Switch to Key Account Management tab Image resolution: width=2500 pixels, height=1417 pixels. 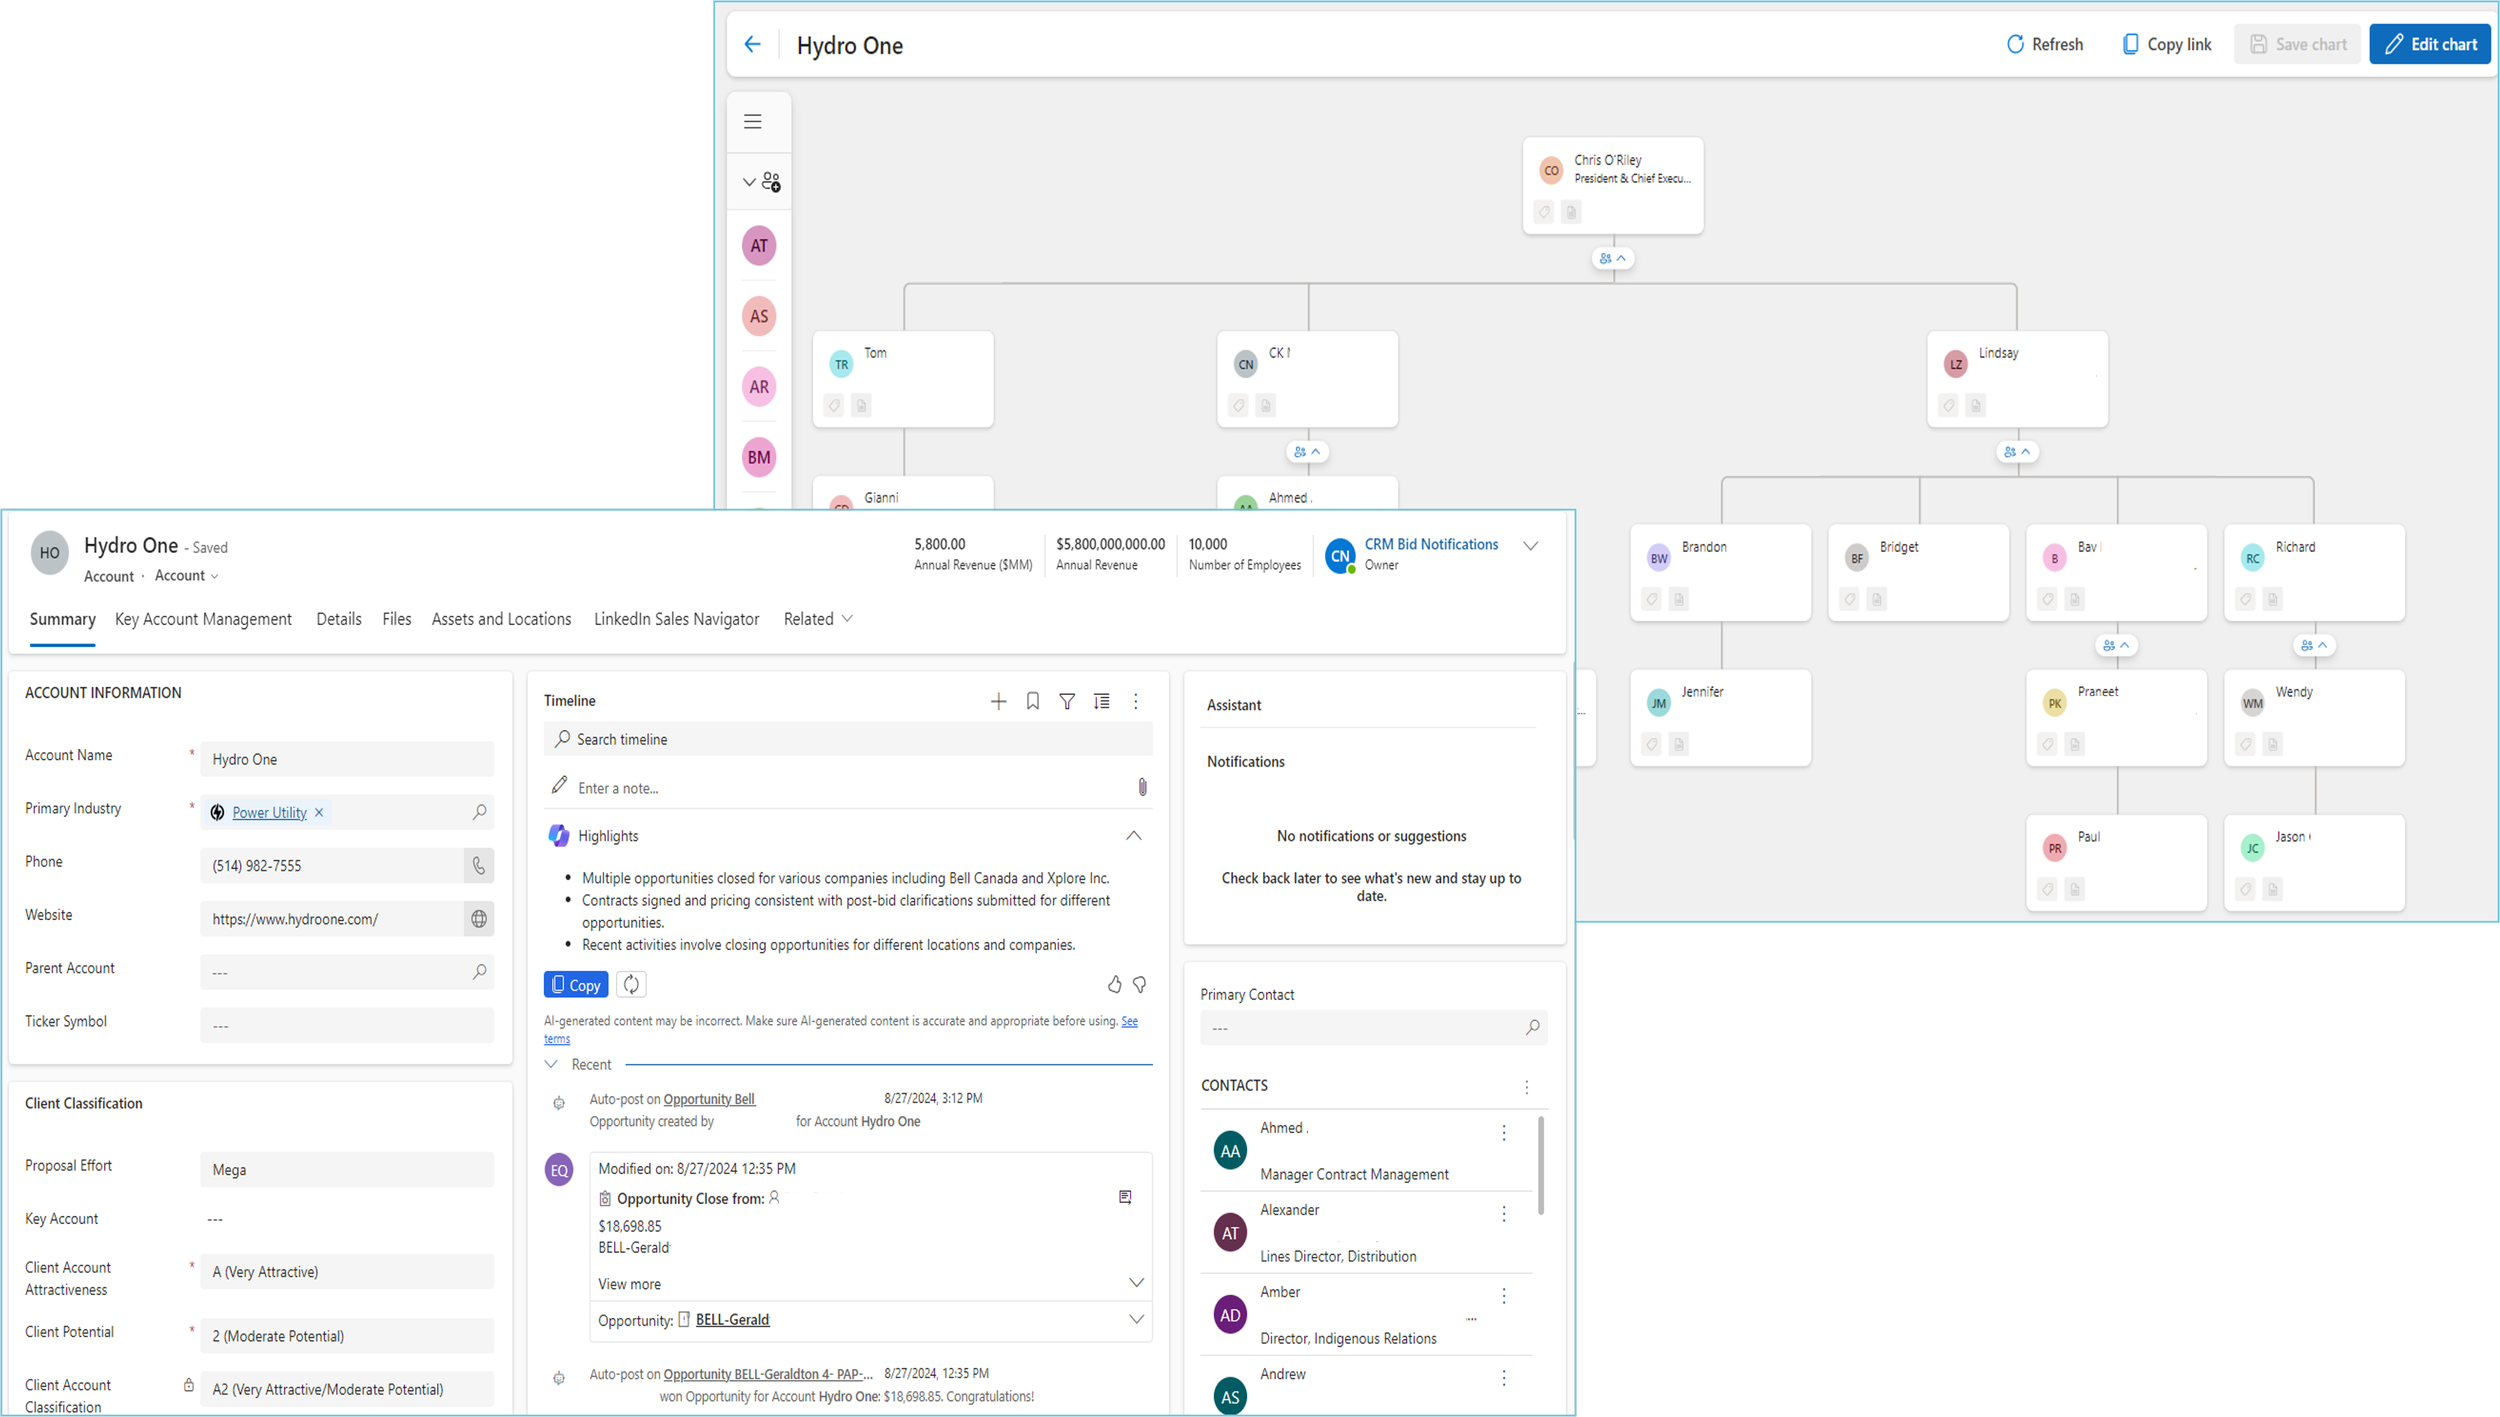click(203, 619)
